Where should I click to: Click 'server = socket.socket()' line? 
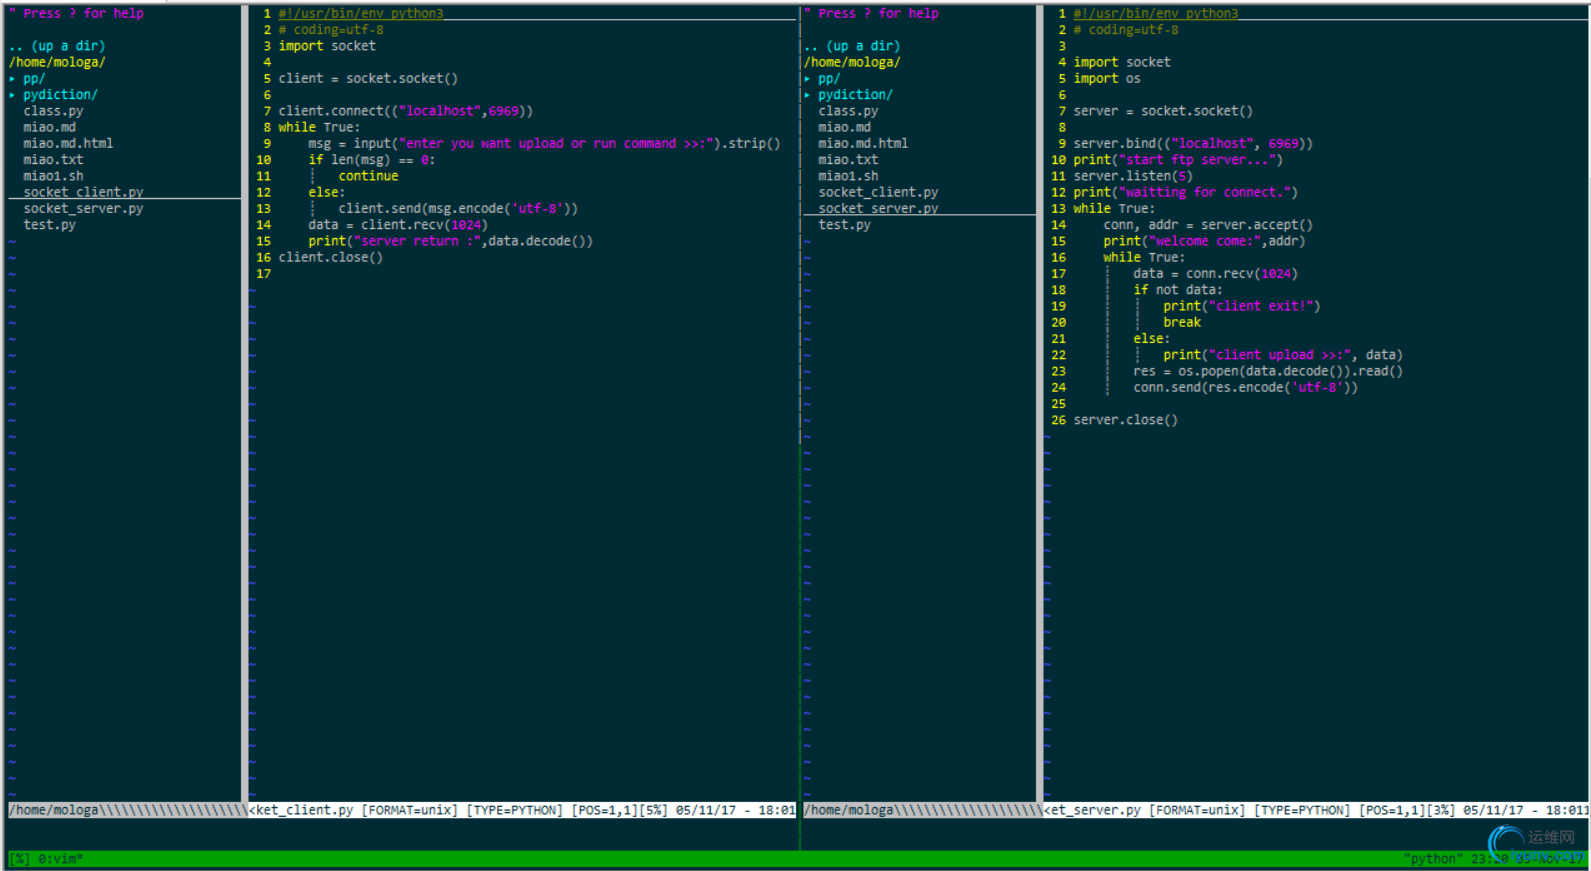click(1163, 111)
